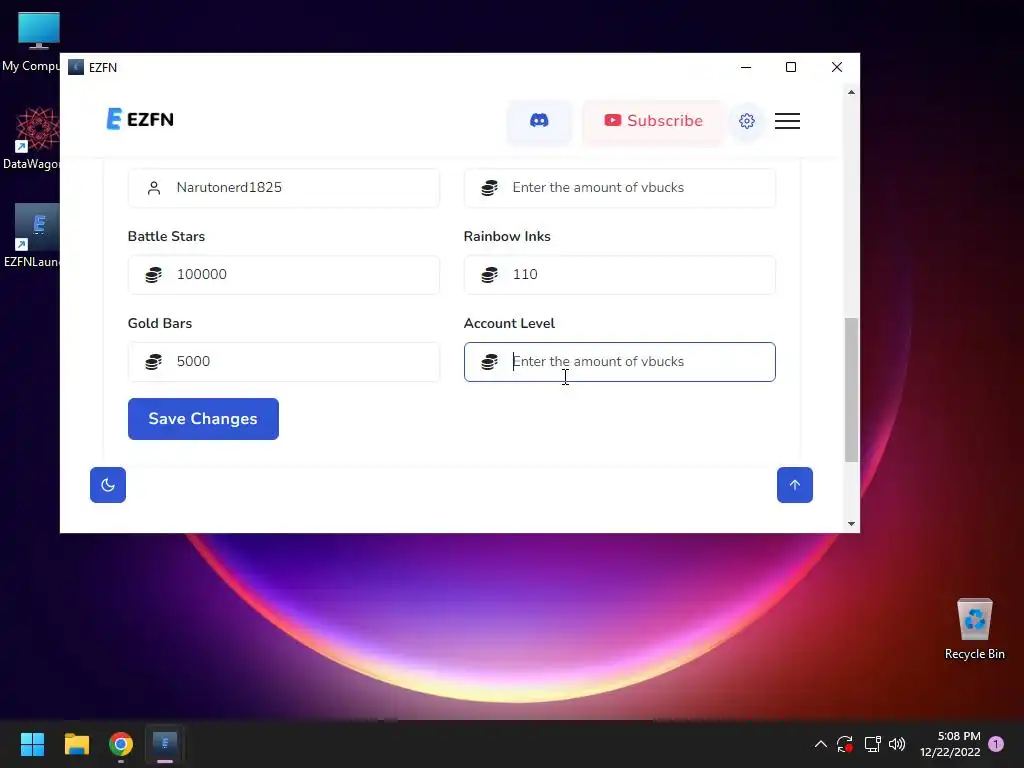Image resolution: width=1024 pixels, height=768 pixels.
Task: Close the EZFN window
Action: pyautogui.click(x=837, y=67)
